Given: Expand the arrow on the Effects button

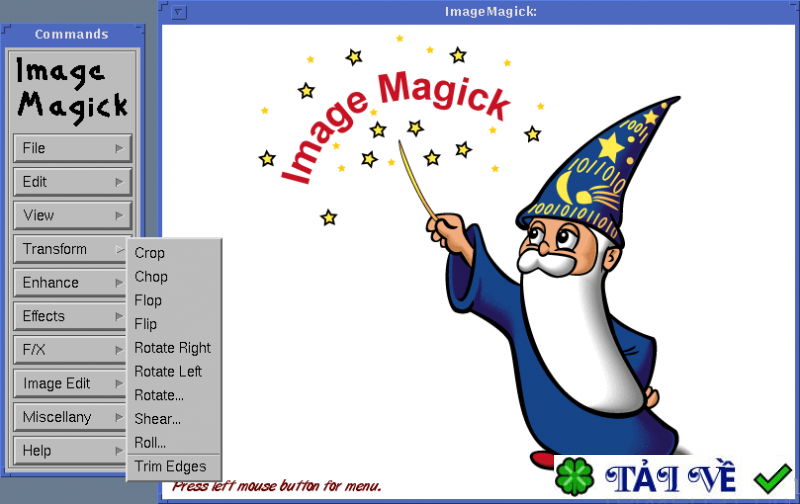Looking at the screenshot, I should [119, 316].
